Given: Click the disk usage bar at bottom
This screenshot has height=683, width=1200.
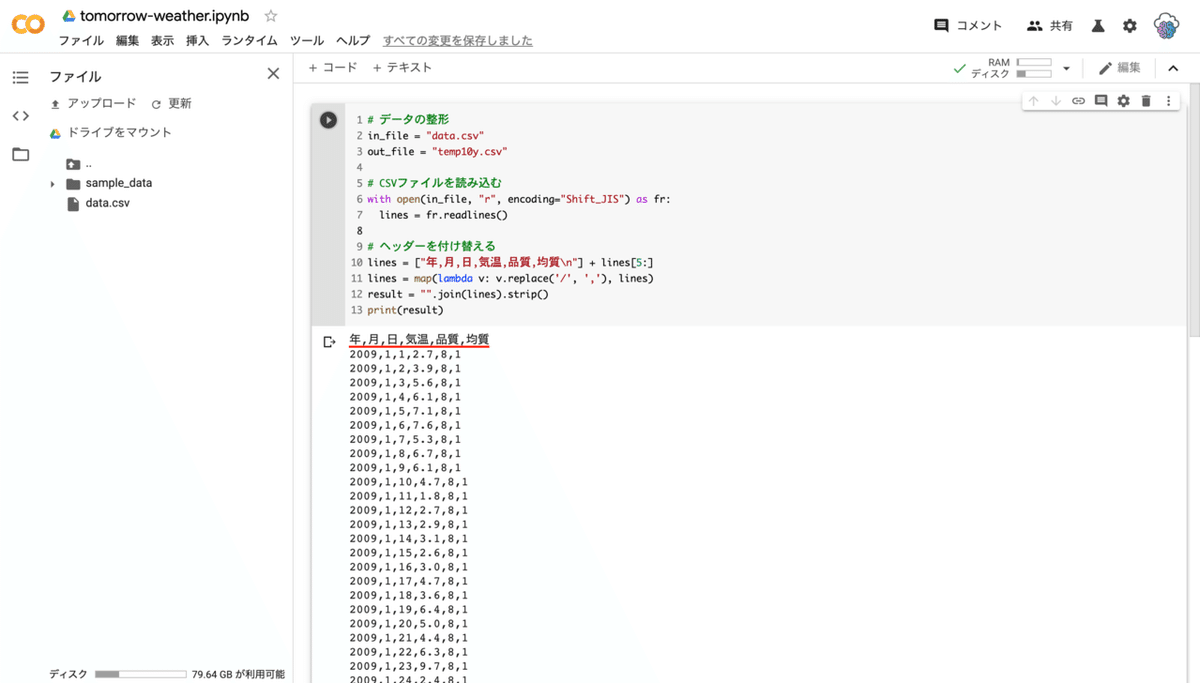Looking at the screenshot, I should [x=141, y=675].
